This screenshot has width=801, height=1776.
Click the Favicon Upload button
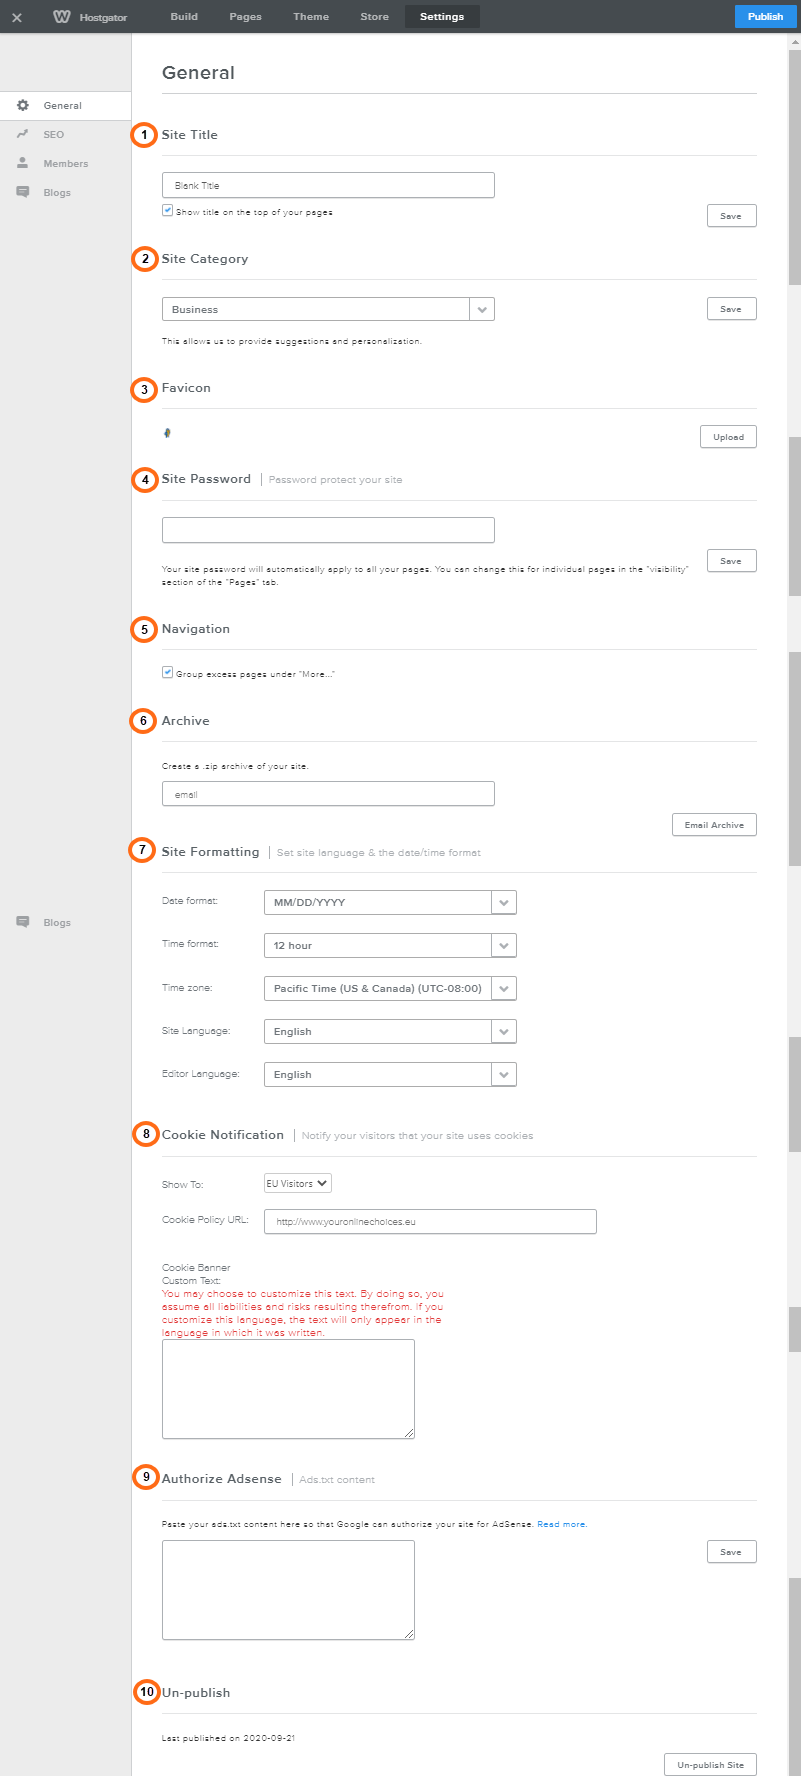click(728, 437)
